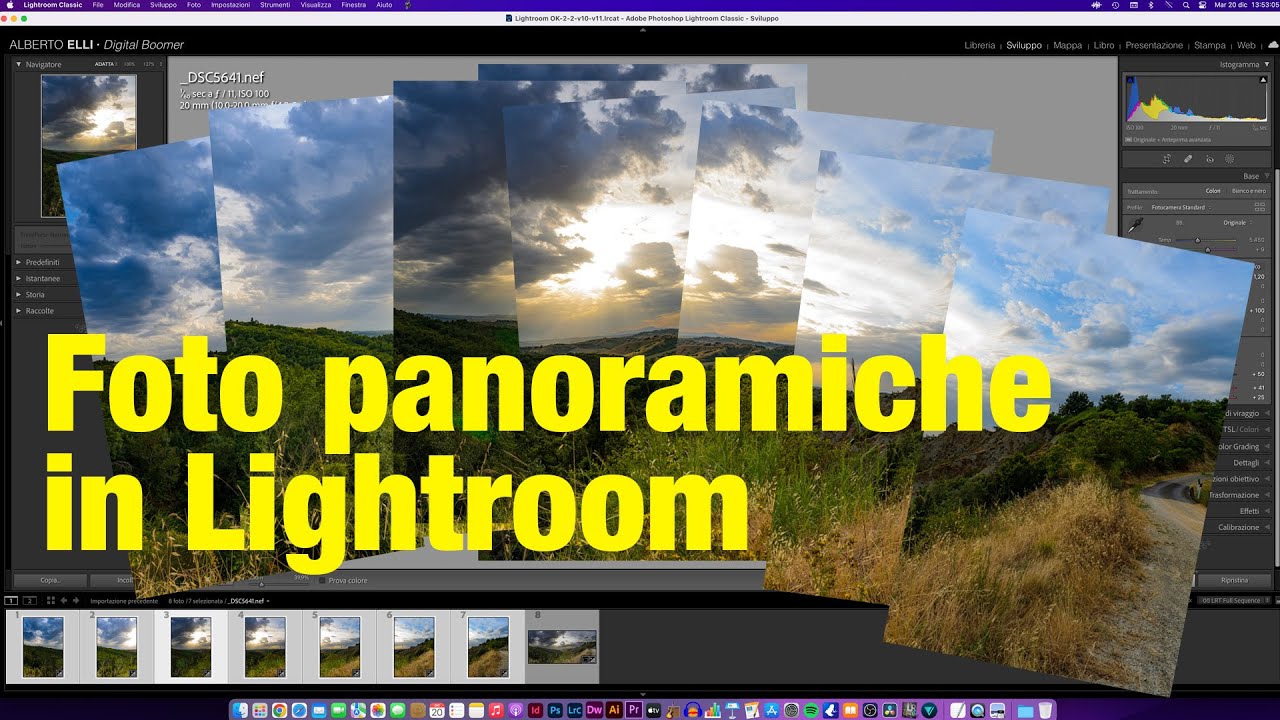The width and height of the screenshot is (1280, 720).
Task: Select the Crop overlay tool icon
Action: point(1167,159)
